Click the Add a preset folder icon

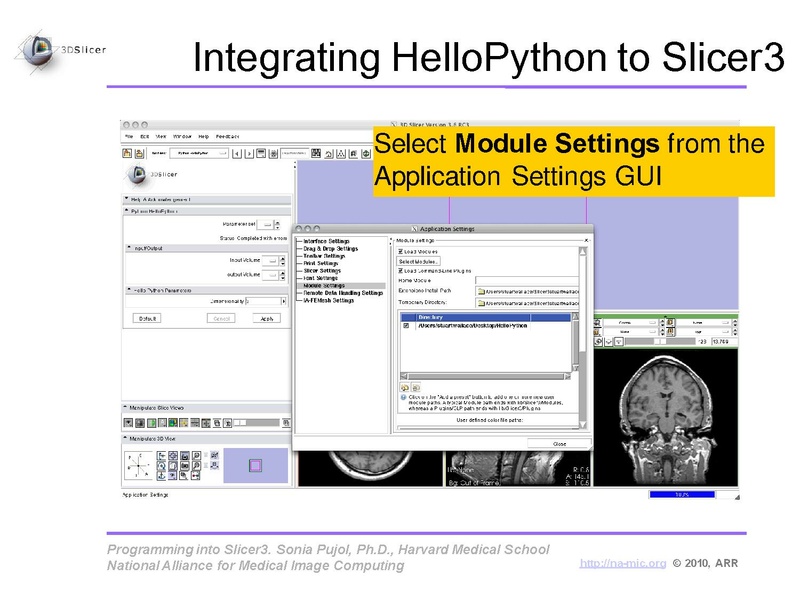405,388
